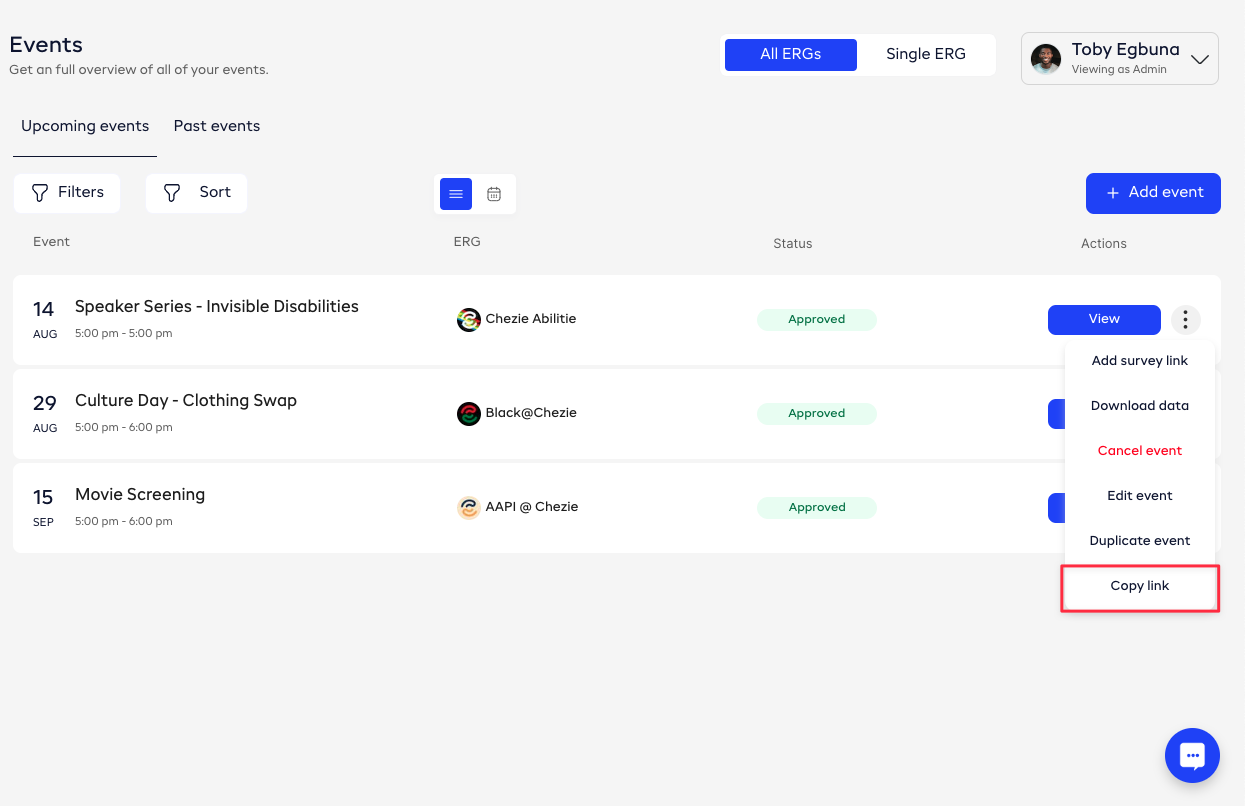Switch to list view icon
The height and width of the screenshot is (806, 1245).
pos(456,194)
